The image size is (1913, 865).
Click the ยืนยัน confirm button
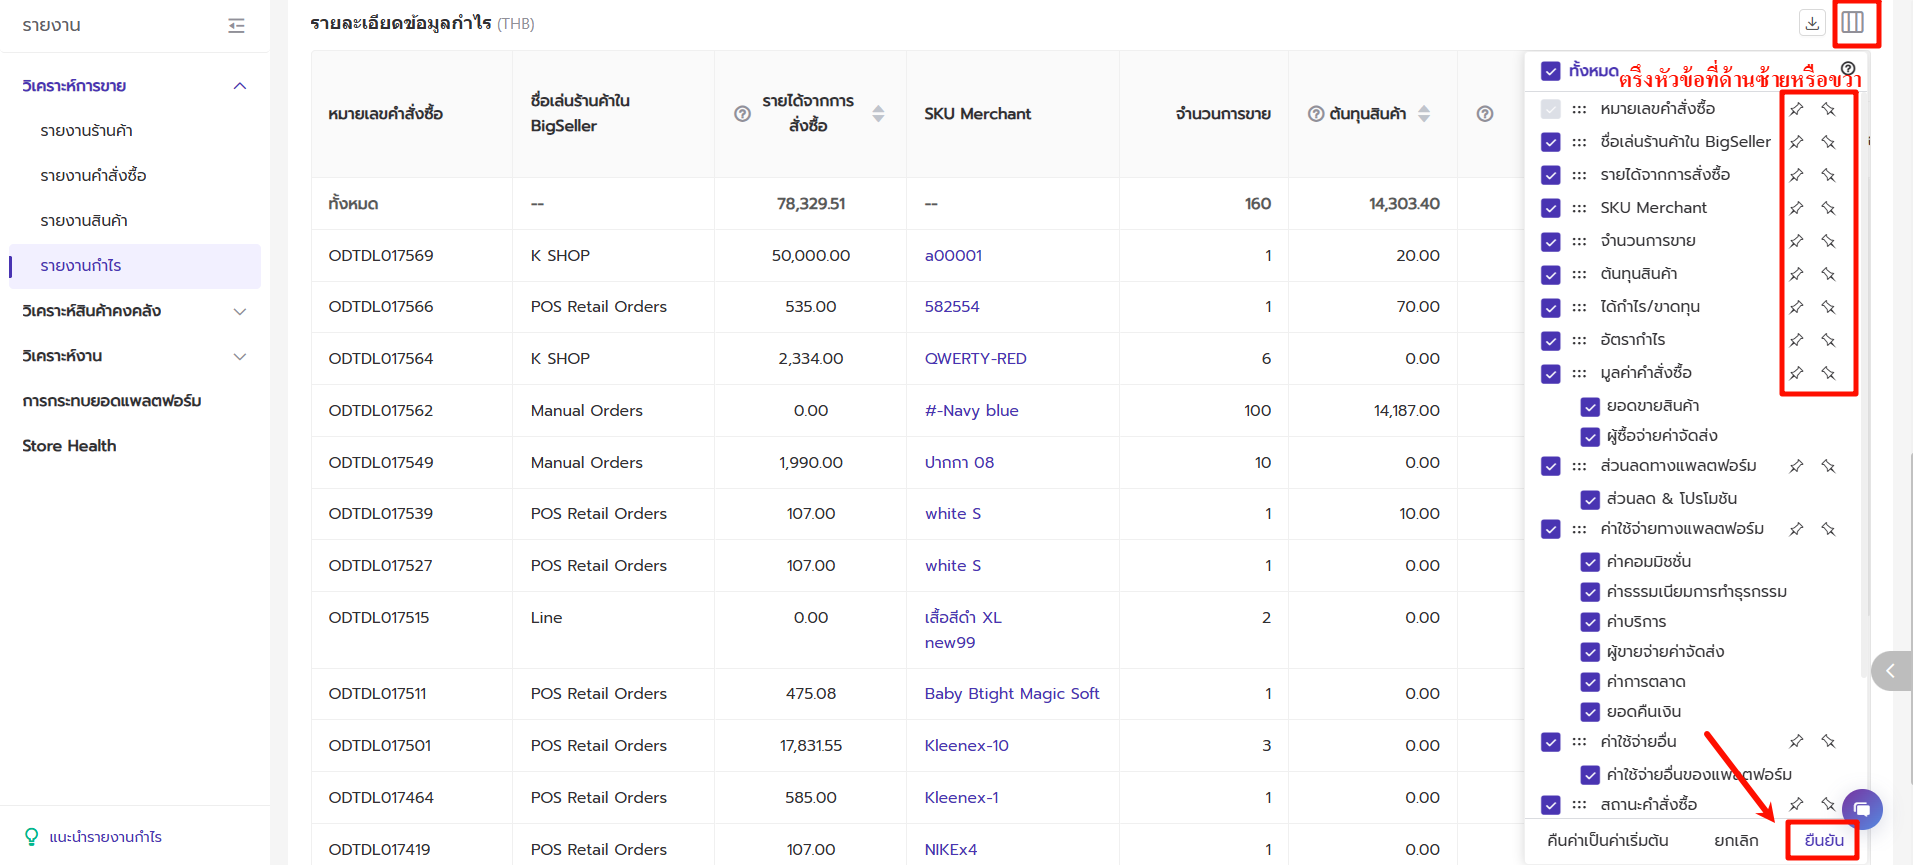click(1823, 840)
